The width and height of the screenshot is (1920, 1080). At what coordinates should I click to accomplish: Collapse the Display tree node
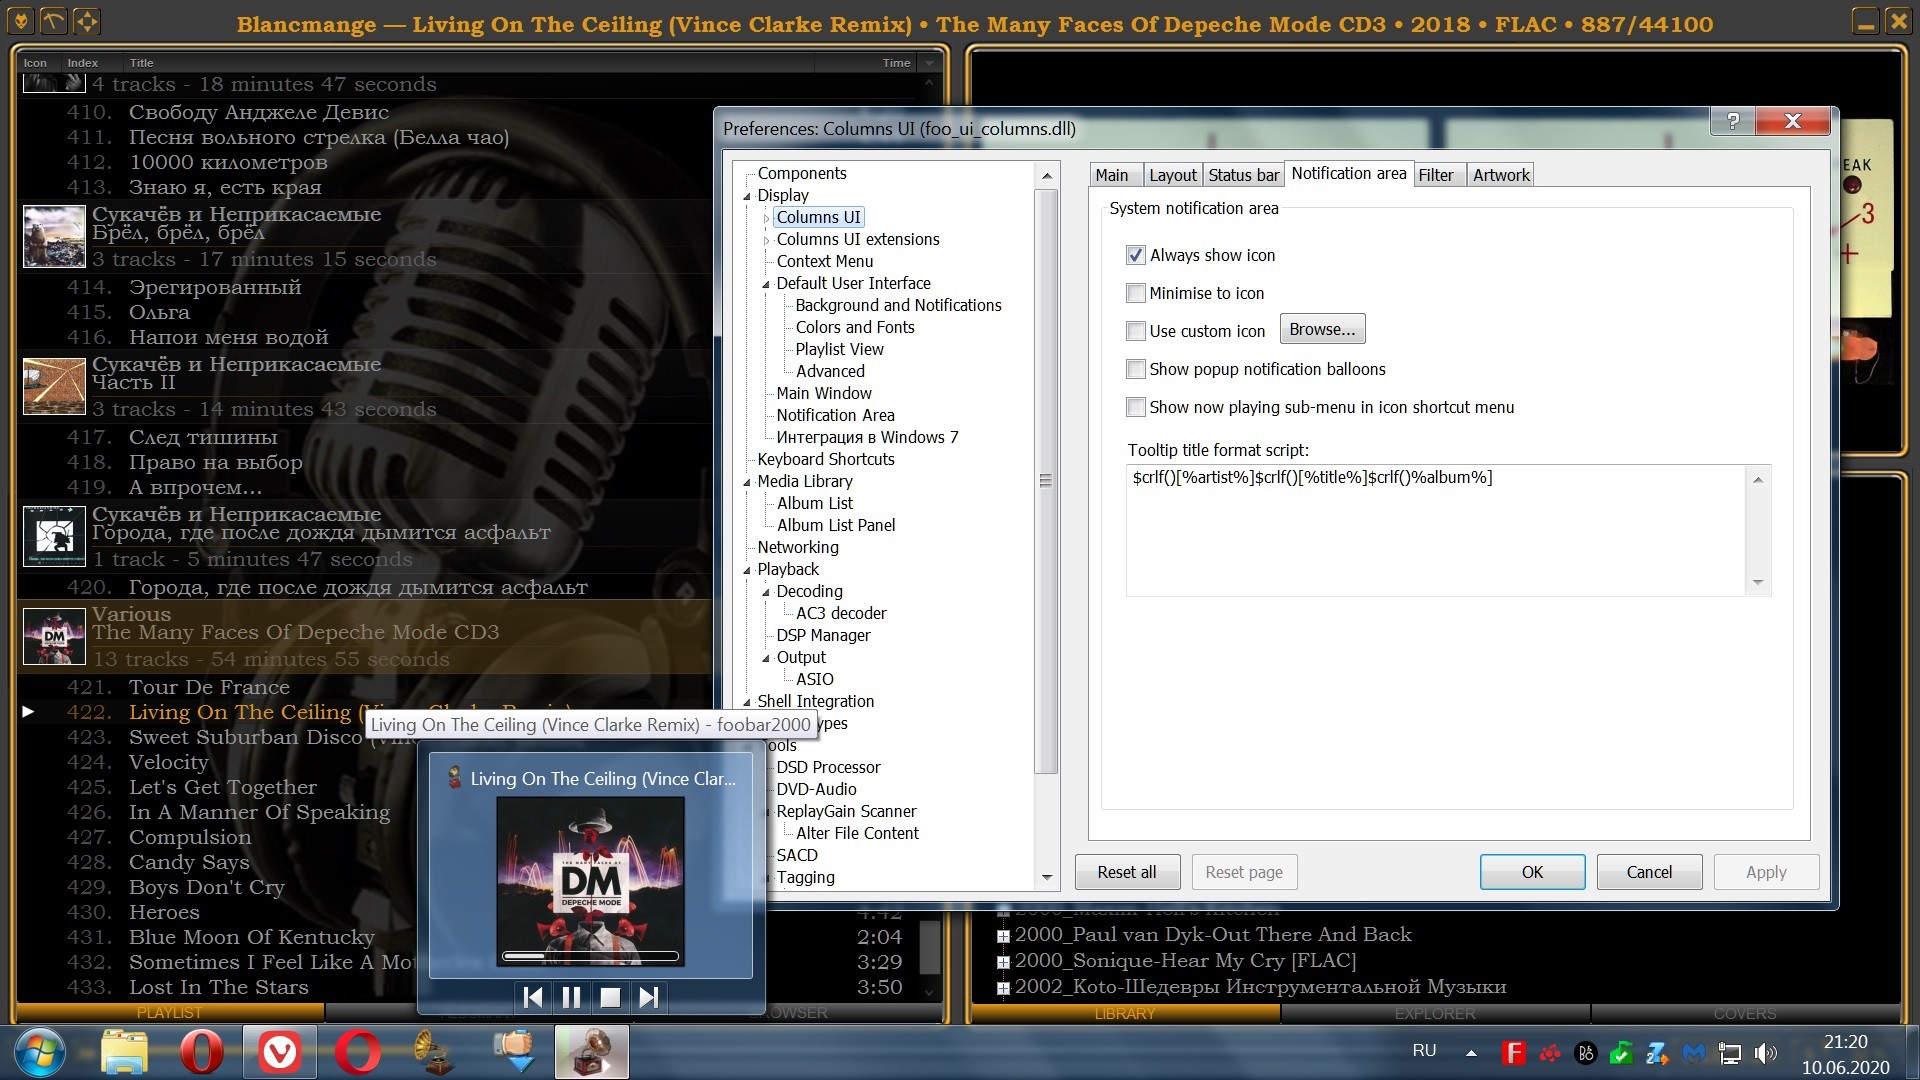(747, 196)
